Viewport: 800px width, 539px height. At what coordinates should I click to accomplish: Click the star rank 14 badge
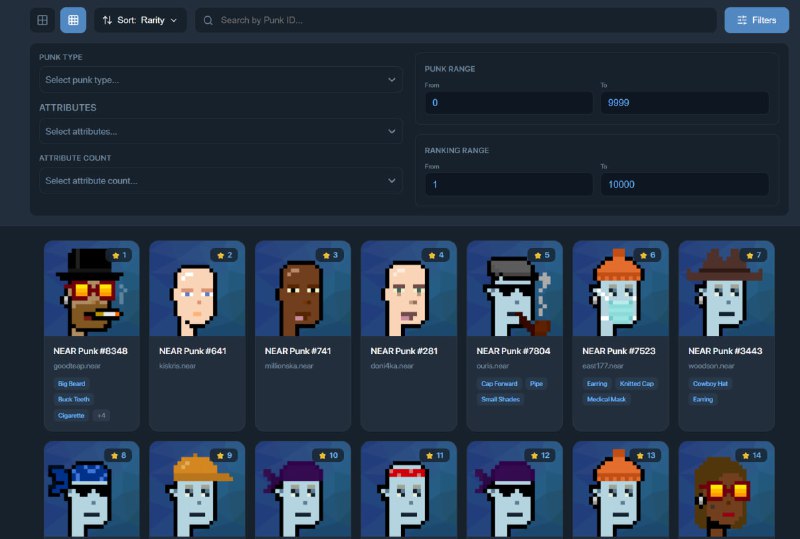point(752,455)
